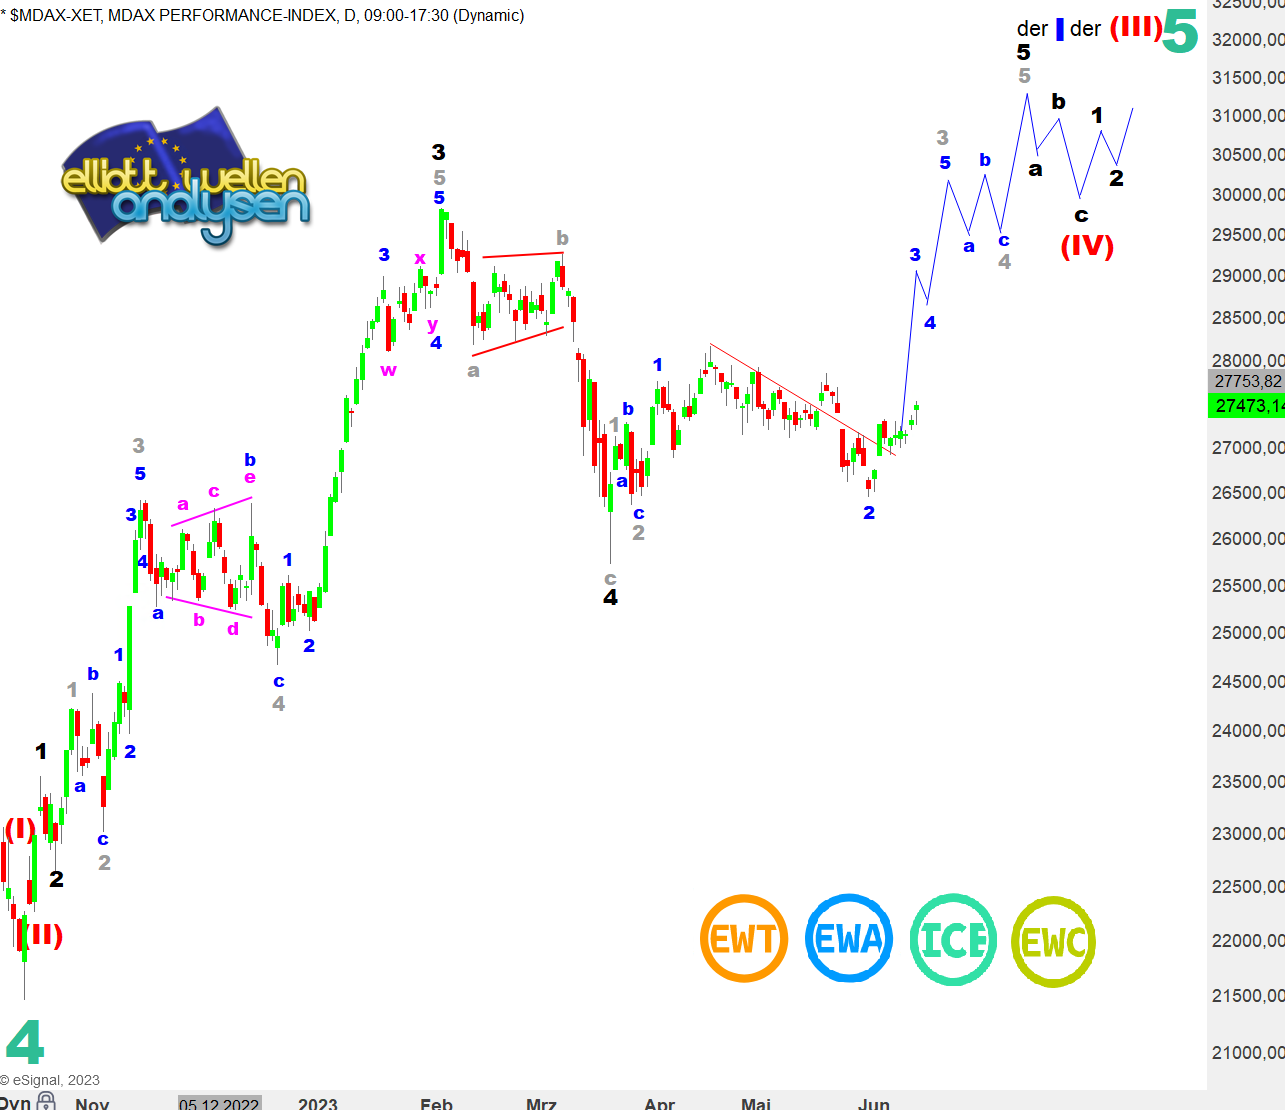
Task: Toggle the Dyn scaling mode label
Action: (15, 1103)
